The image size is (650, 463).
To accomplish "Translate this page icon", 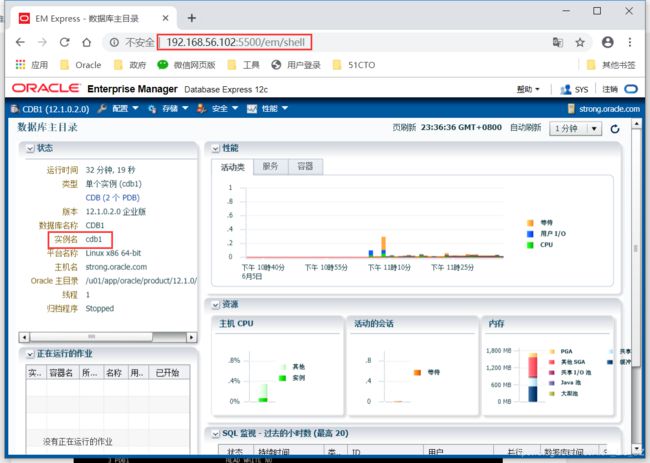I will [558, 42].
